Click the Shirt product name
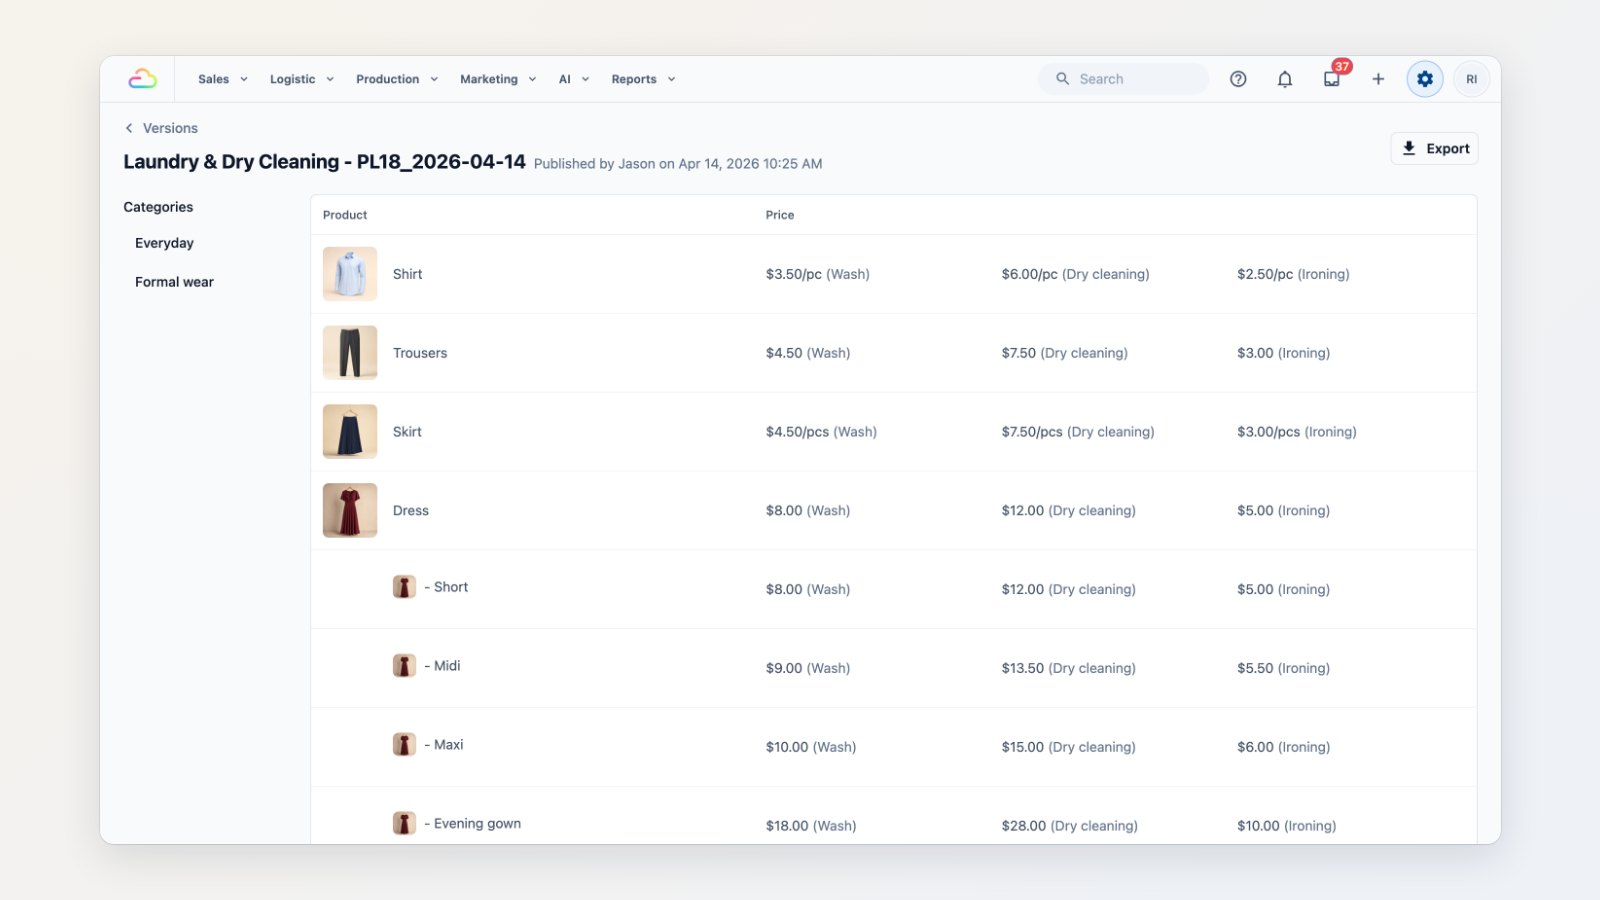Image resolution: width=1600 pixels, height=900 pixels. (x=408, y=274)
